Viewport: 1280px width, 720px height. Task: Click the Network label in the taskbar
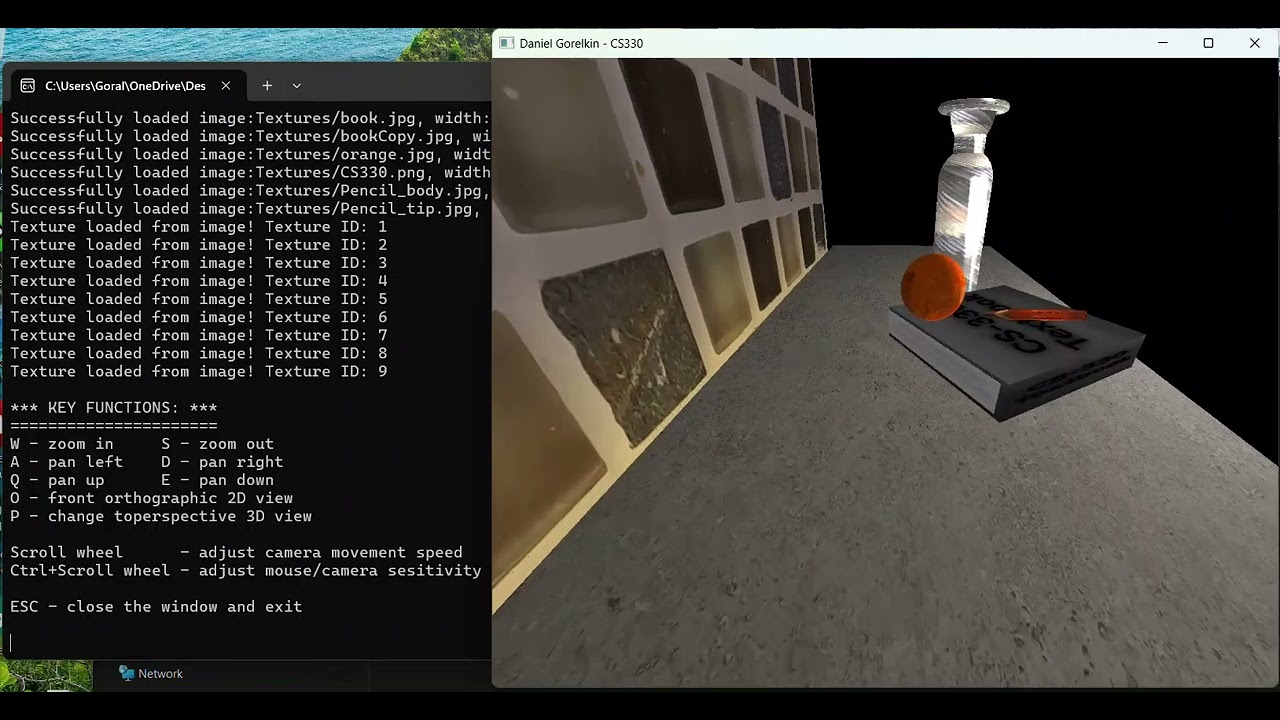tap(160, 674)
